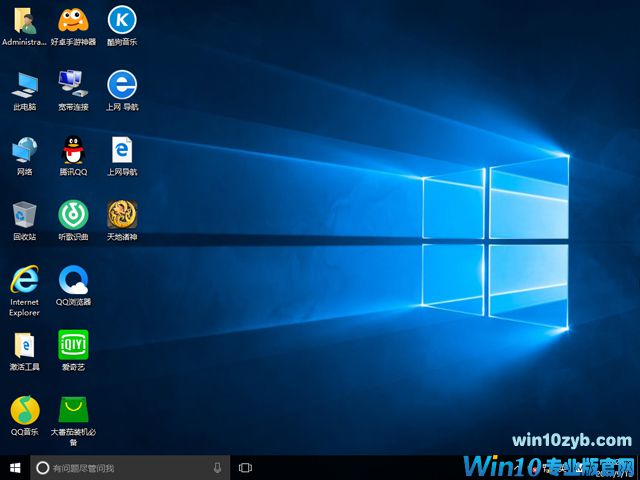Viewport: 640px width, 480px height.
Task: Click the Cortana search box
Action: (130, 468)
